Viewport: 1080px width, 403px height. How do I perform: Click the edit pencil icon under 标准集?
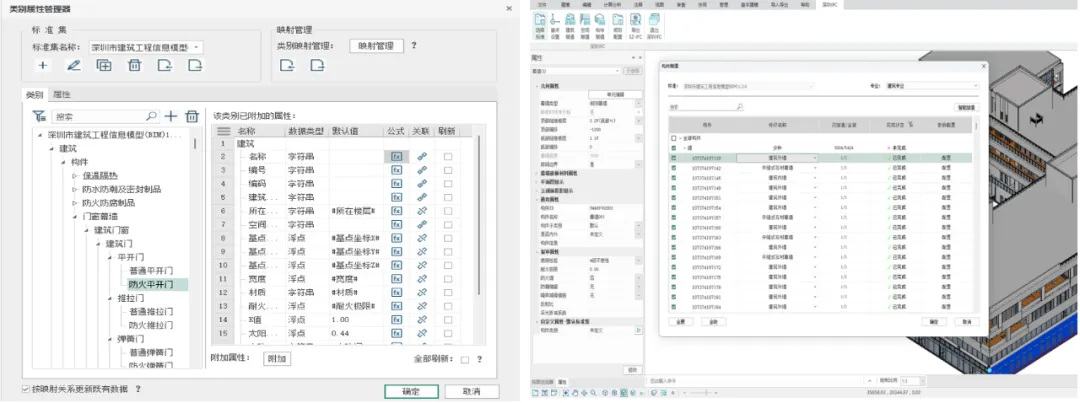click(x=73, y=66)
